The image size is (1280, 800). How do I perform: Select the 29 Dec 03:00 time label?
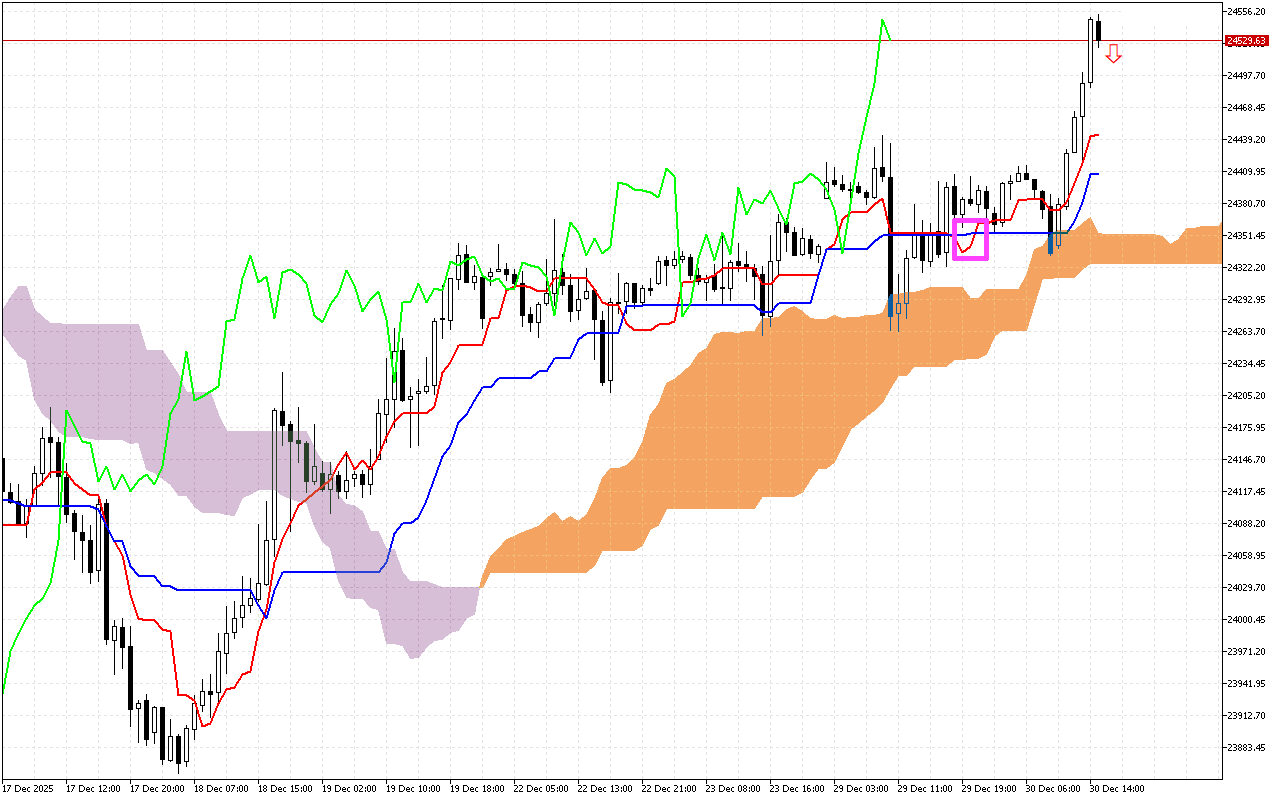click(x=861, y=788)
